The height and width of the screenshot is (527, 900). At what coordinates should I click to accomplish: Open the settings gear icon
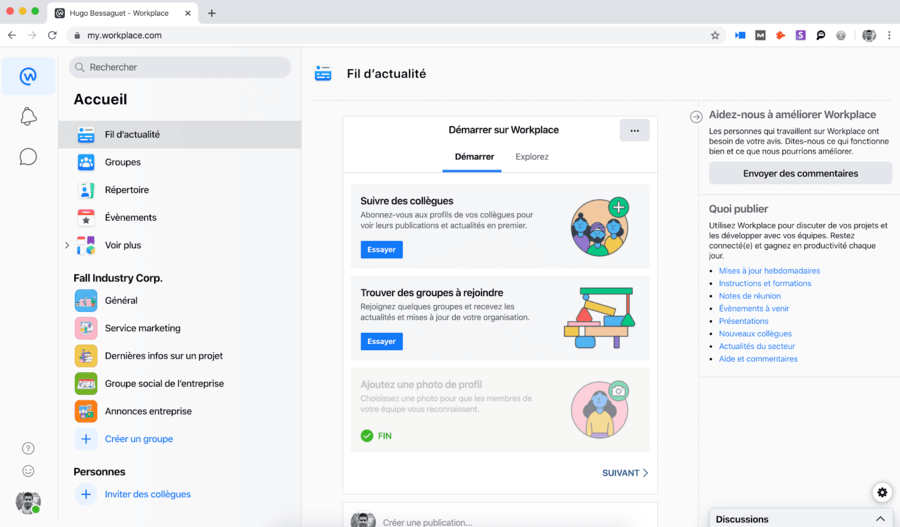click(x=881, y=492)
